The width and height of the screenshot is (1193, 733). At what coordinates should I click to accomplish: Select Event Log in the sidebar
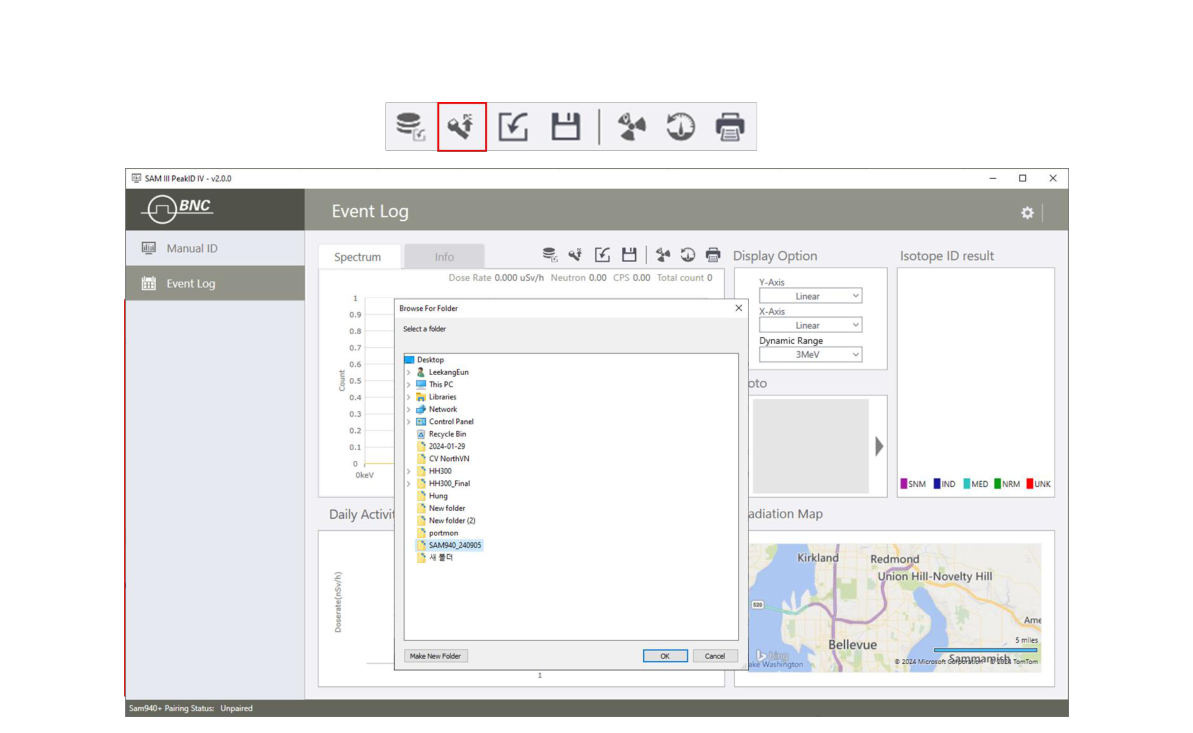(x=215, y=283)
